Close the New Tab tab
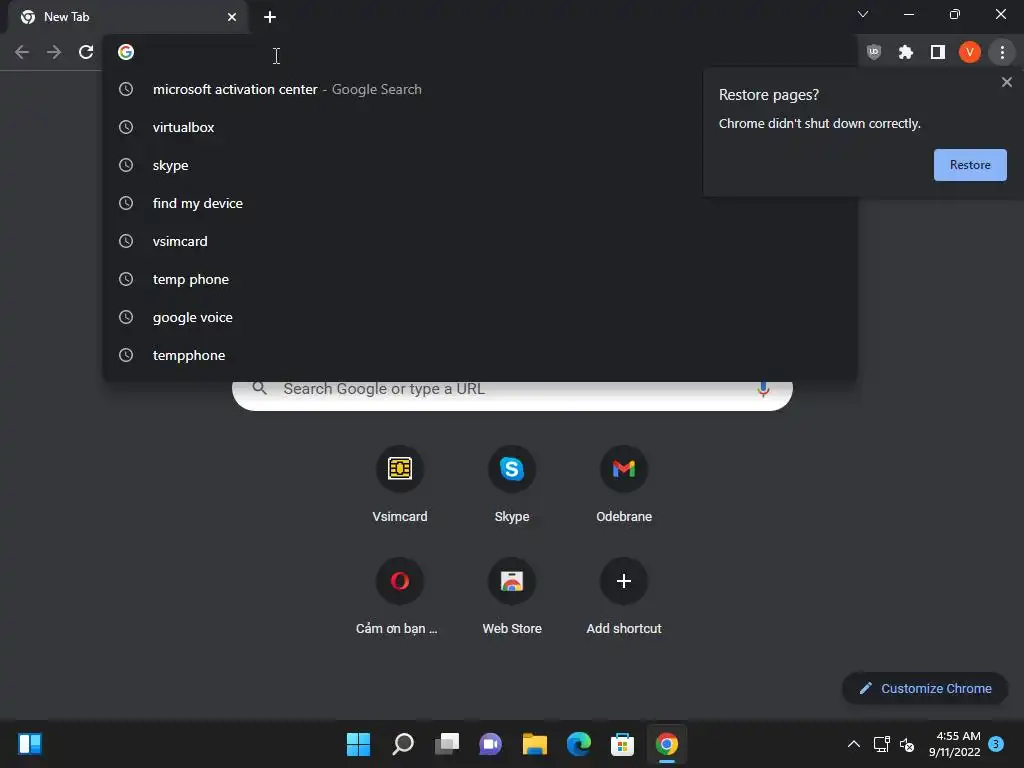 [232, 17]
